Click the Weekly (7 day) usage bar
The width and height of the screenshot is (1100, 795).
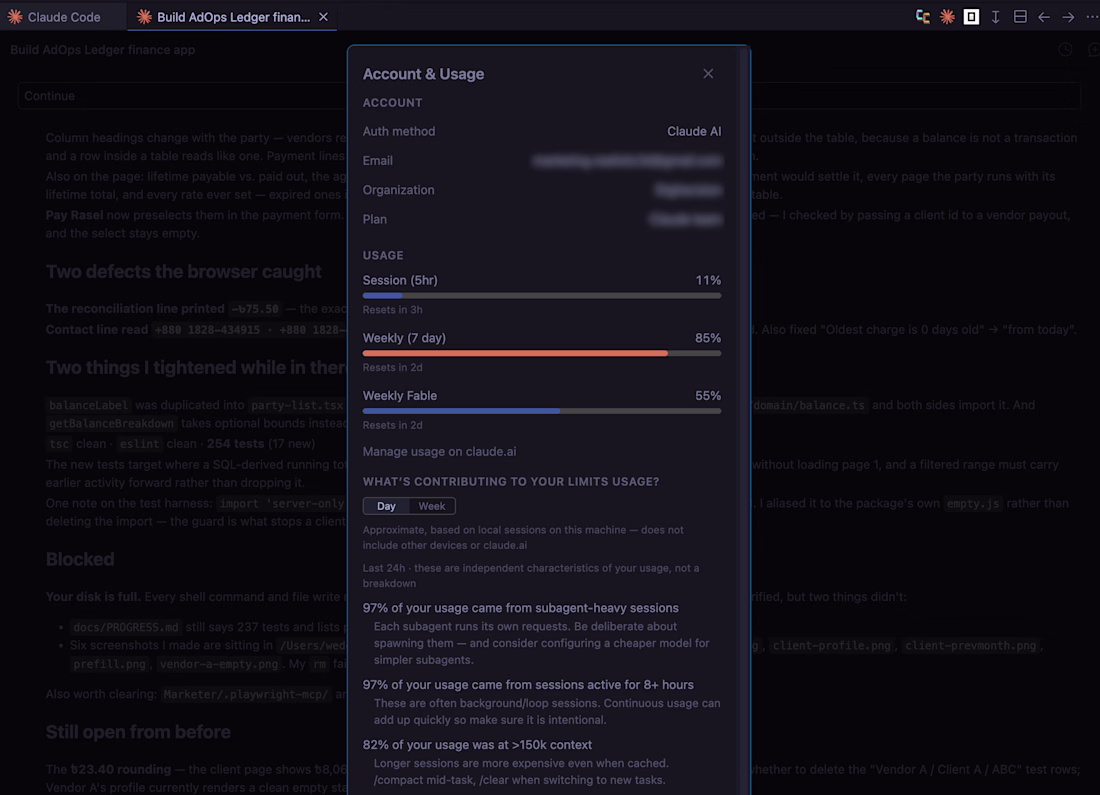tap(542, 354)
